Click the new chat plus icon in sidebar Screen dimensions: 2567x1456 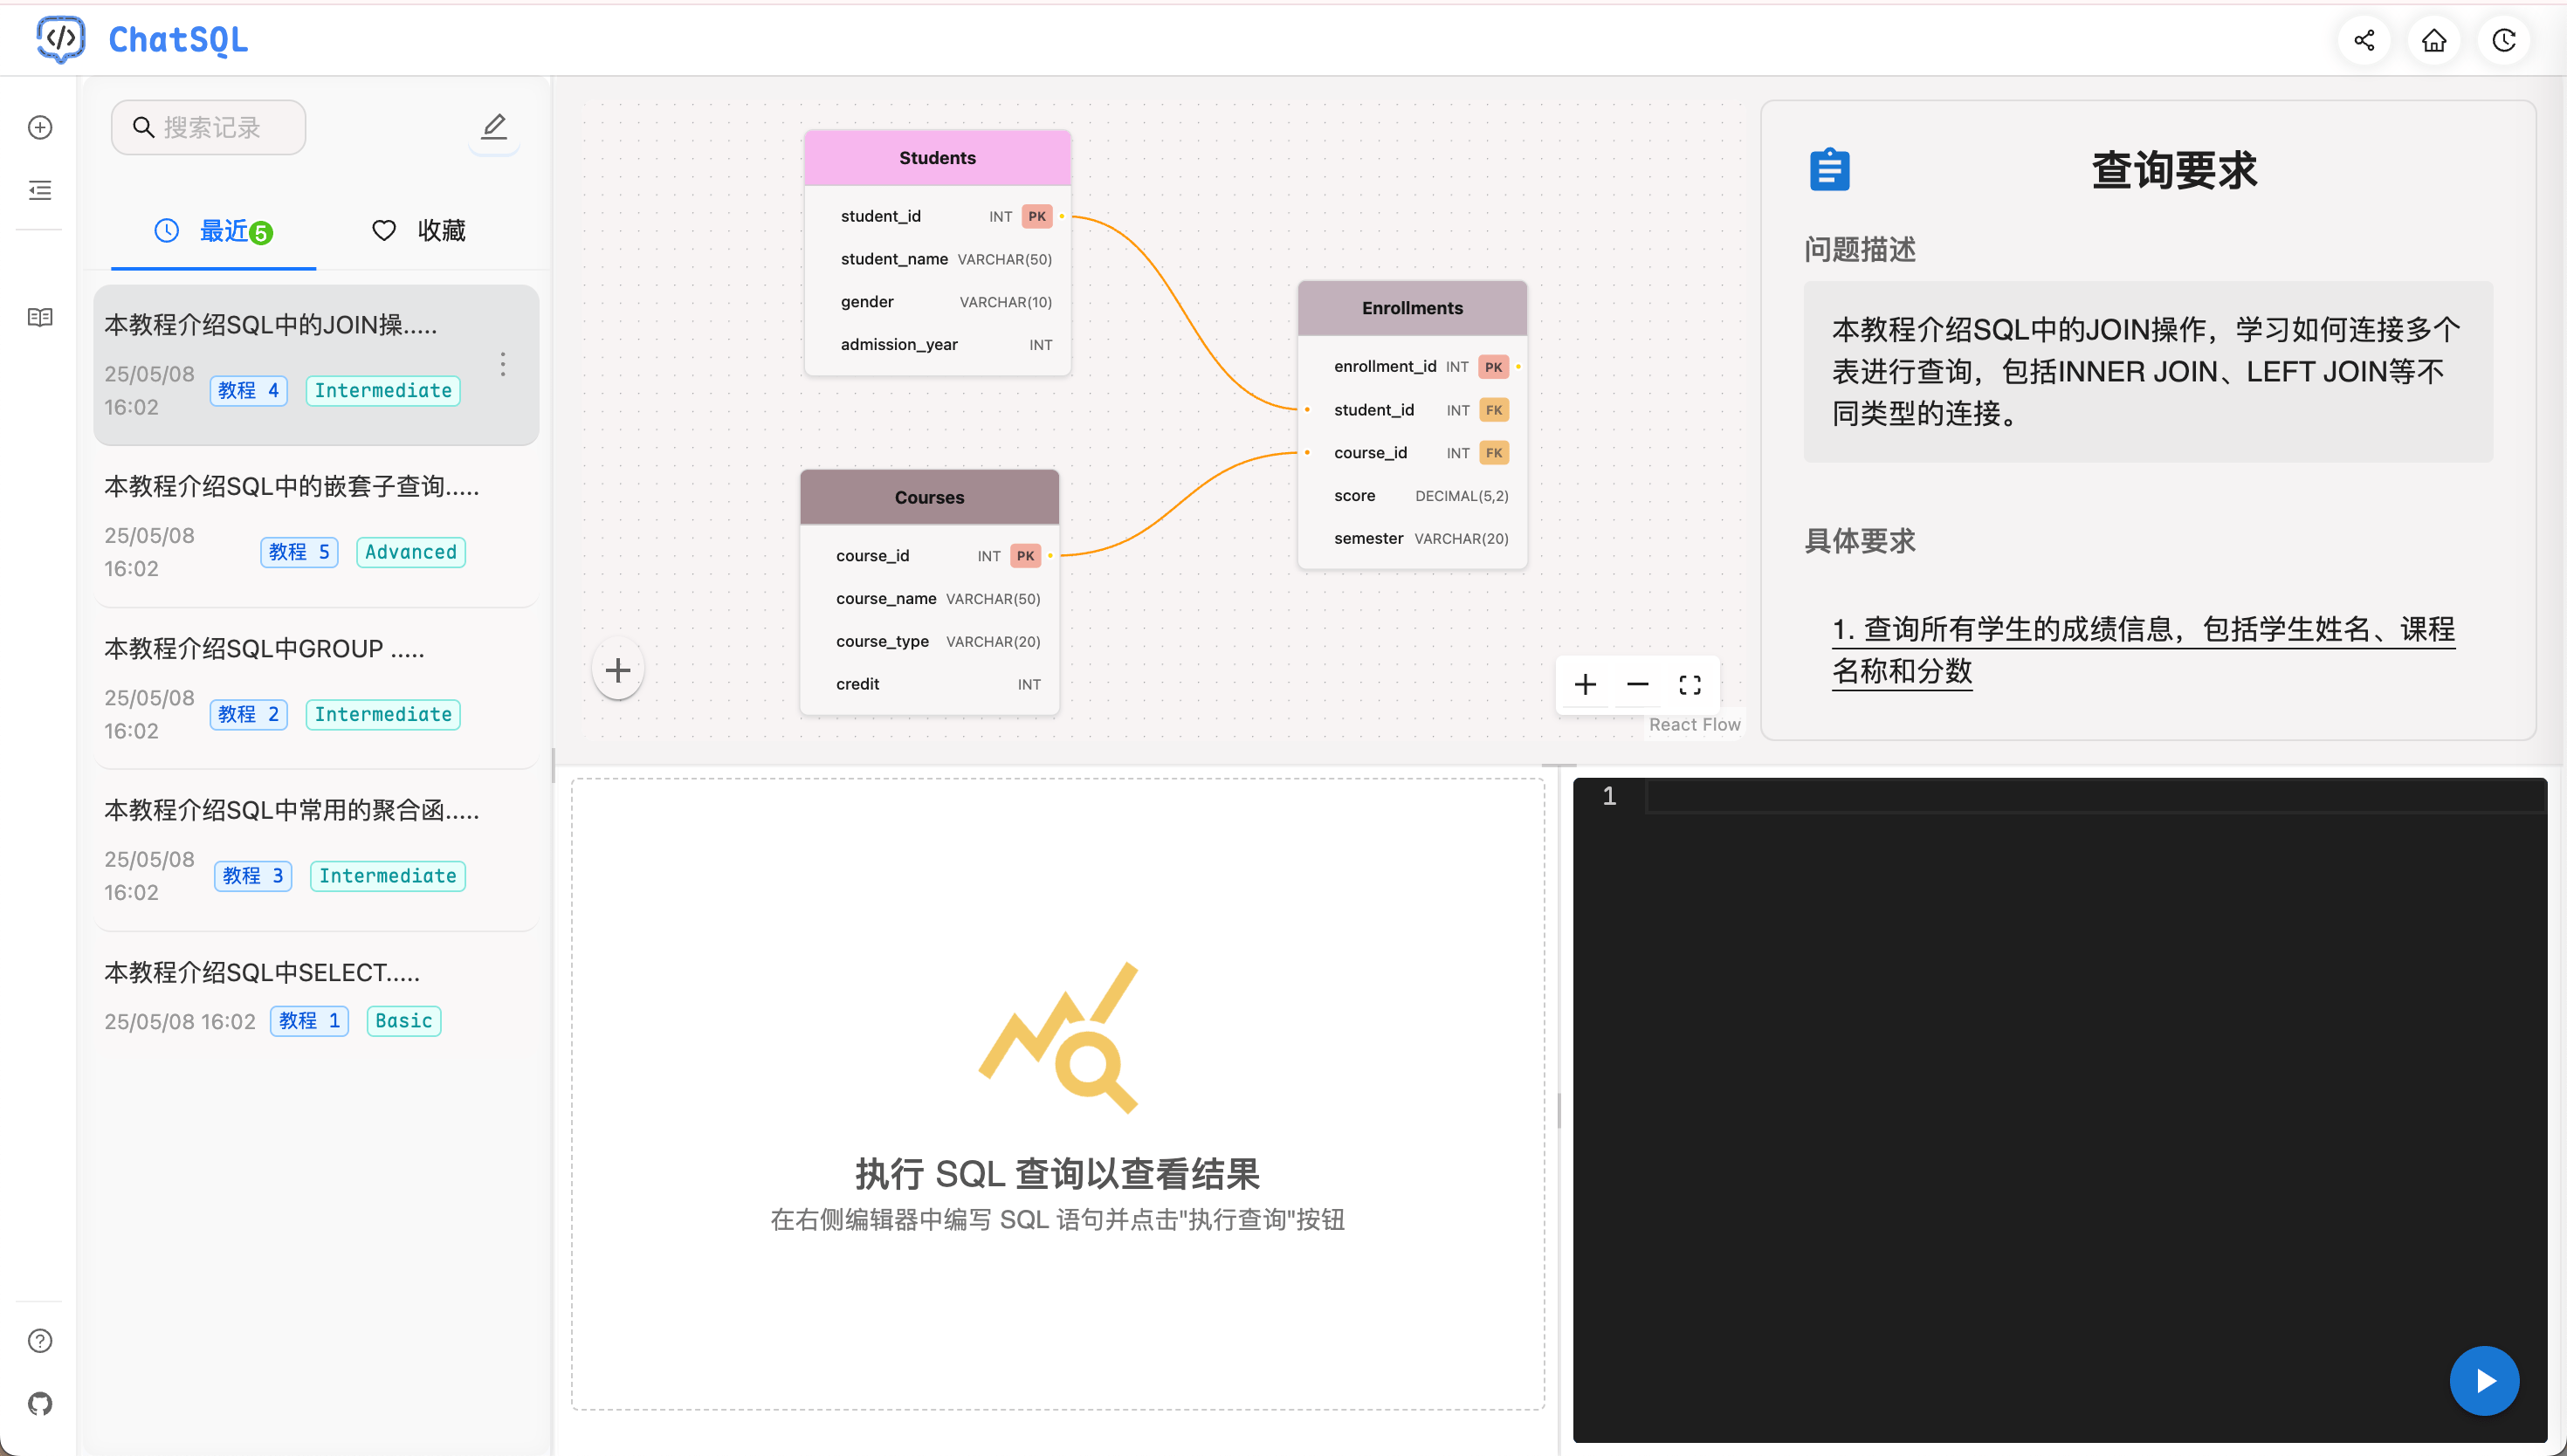point(40,127)
